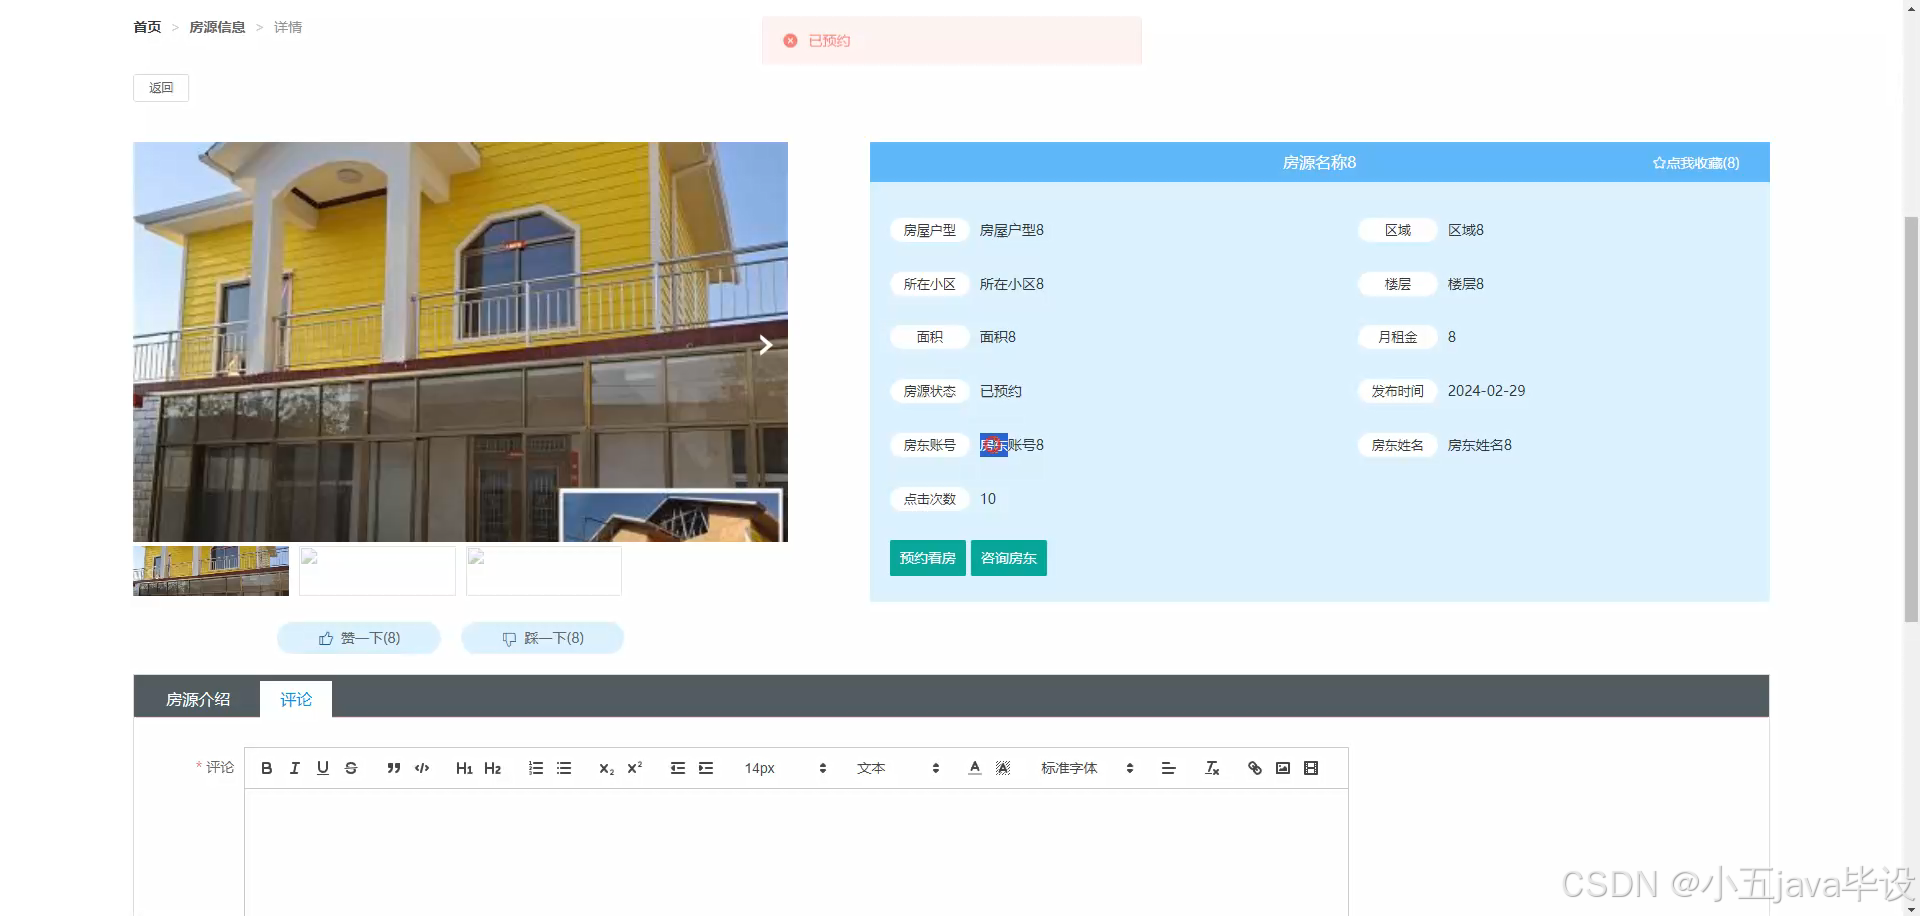Click the 房源名称8 title text
Screen dimensions: 1920x916
click(1319, 162)
